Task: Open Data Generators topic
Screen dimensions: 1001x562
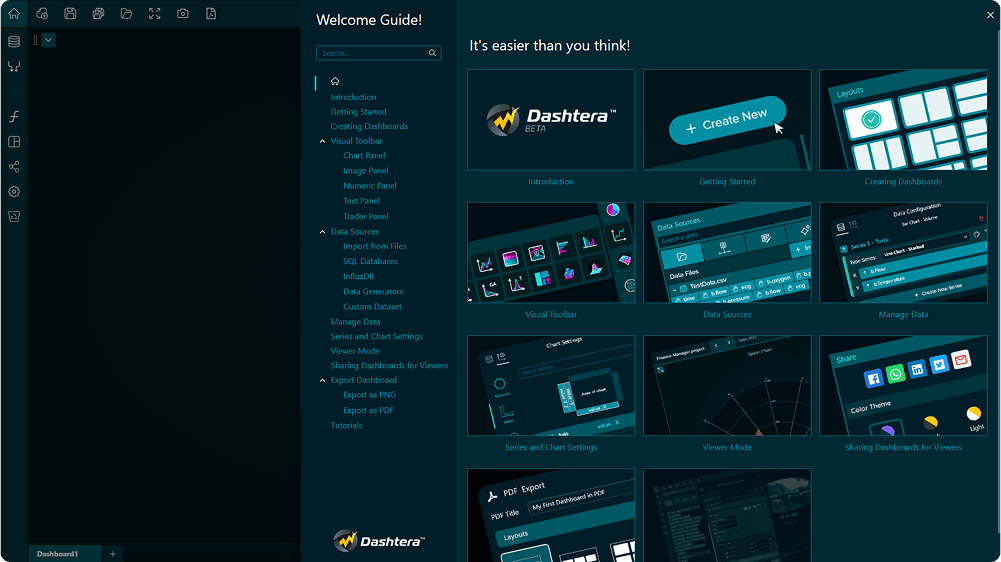Action: (x=373, y=291)
